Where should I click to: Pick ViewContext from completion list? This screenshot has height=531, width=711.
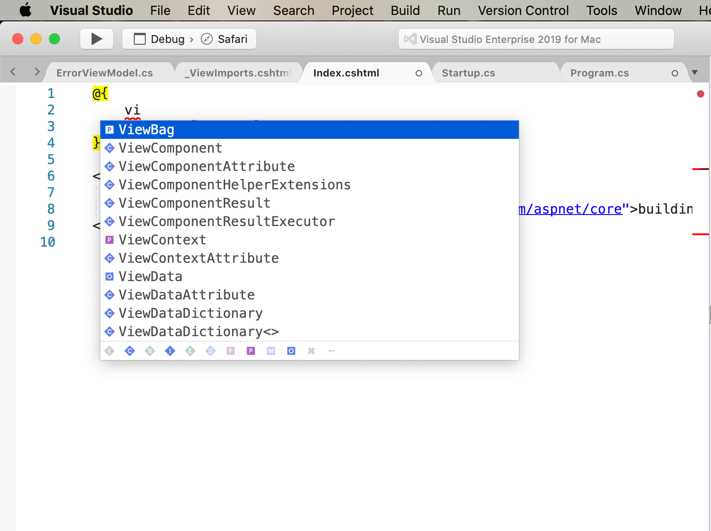coord(309,240)
